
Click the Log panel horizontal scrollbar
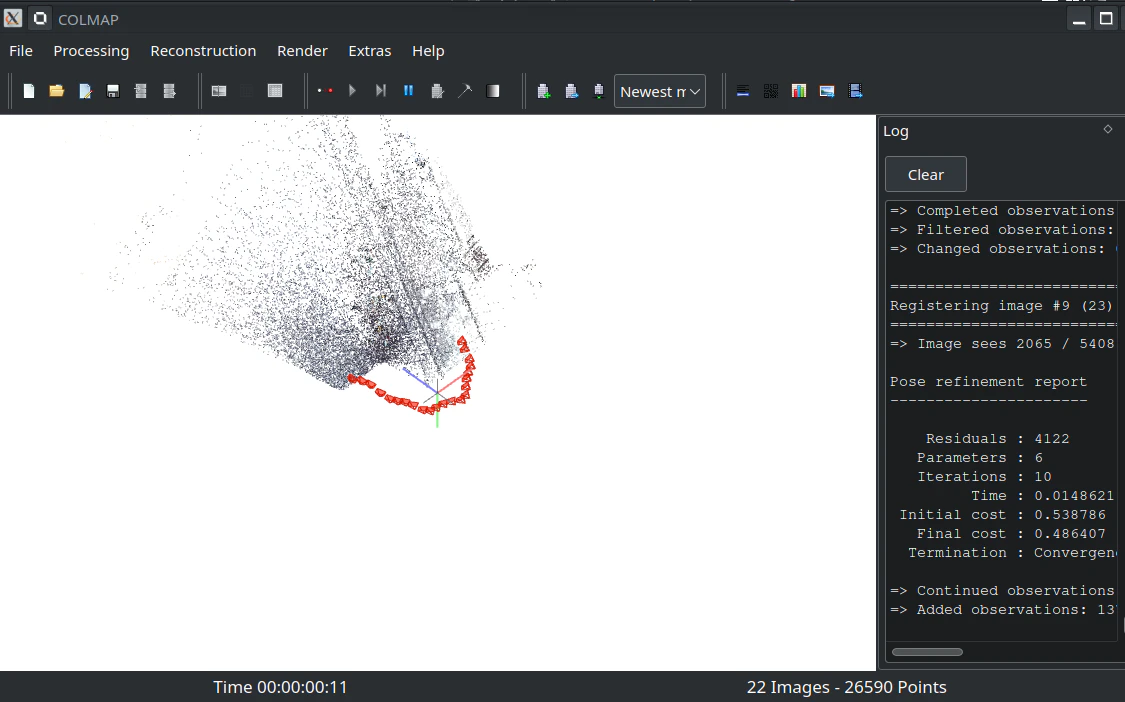927,652
